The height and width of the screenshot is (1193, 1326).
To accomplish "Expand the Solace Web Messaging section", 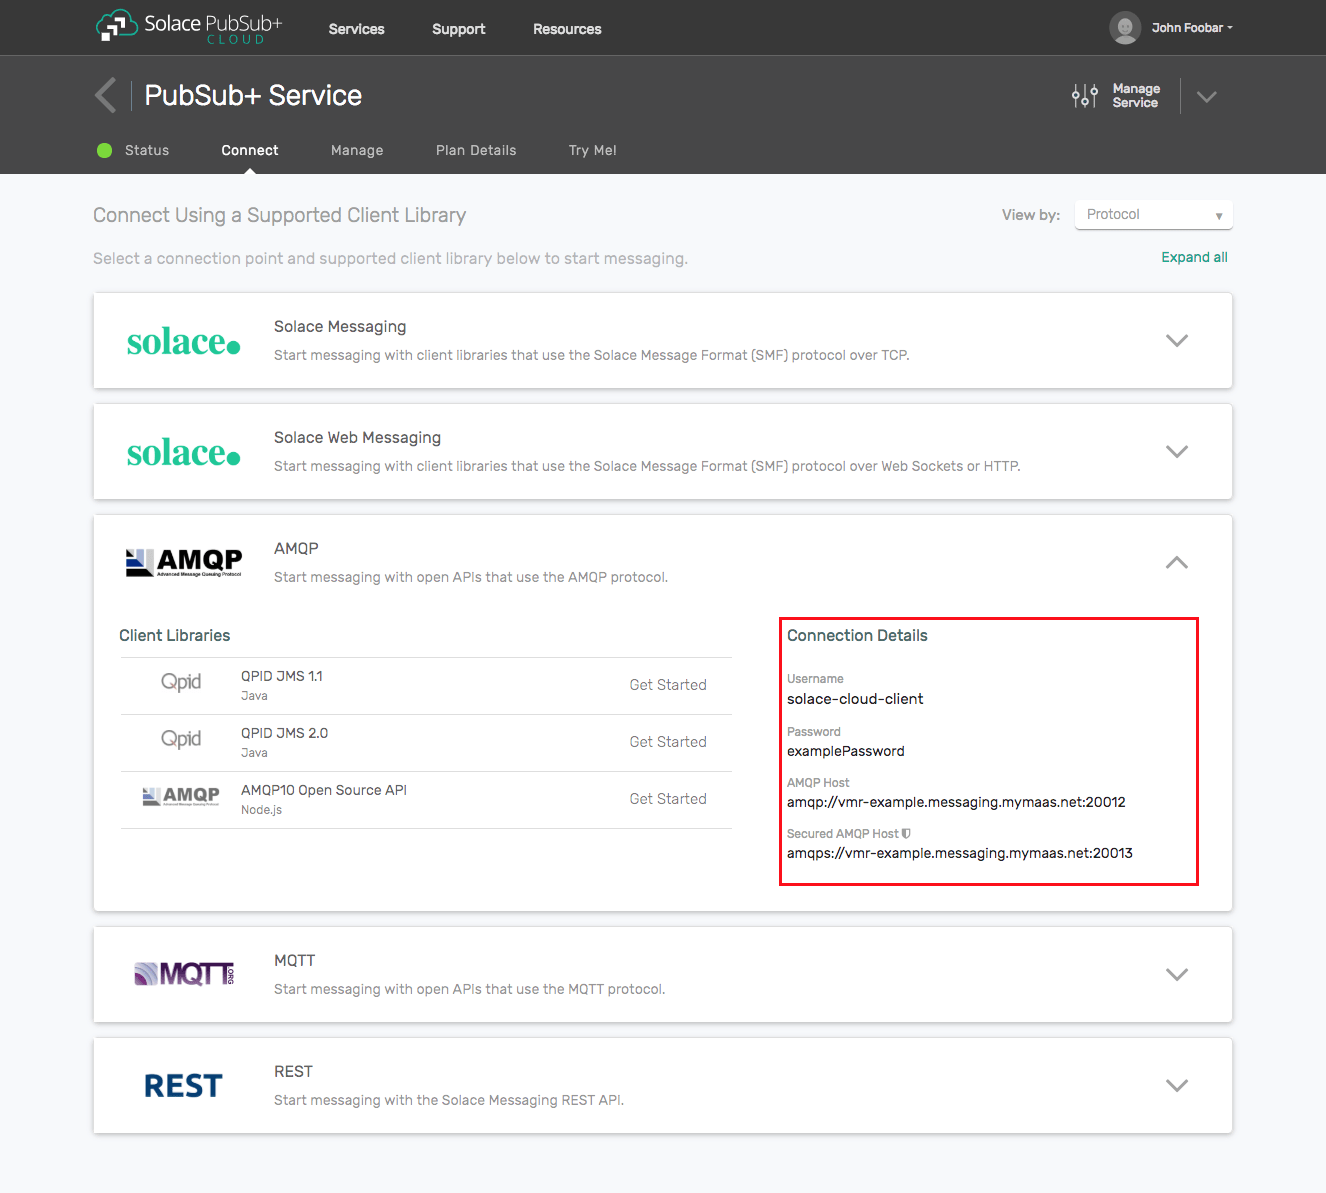I will tap(1177, 451).
